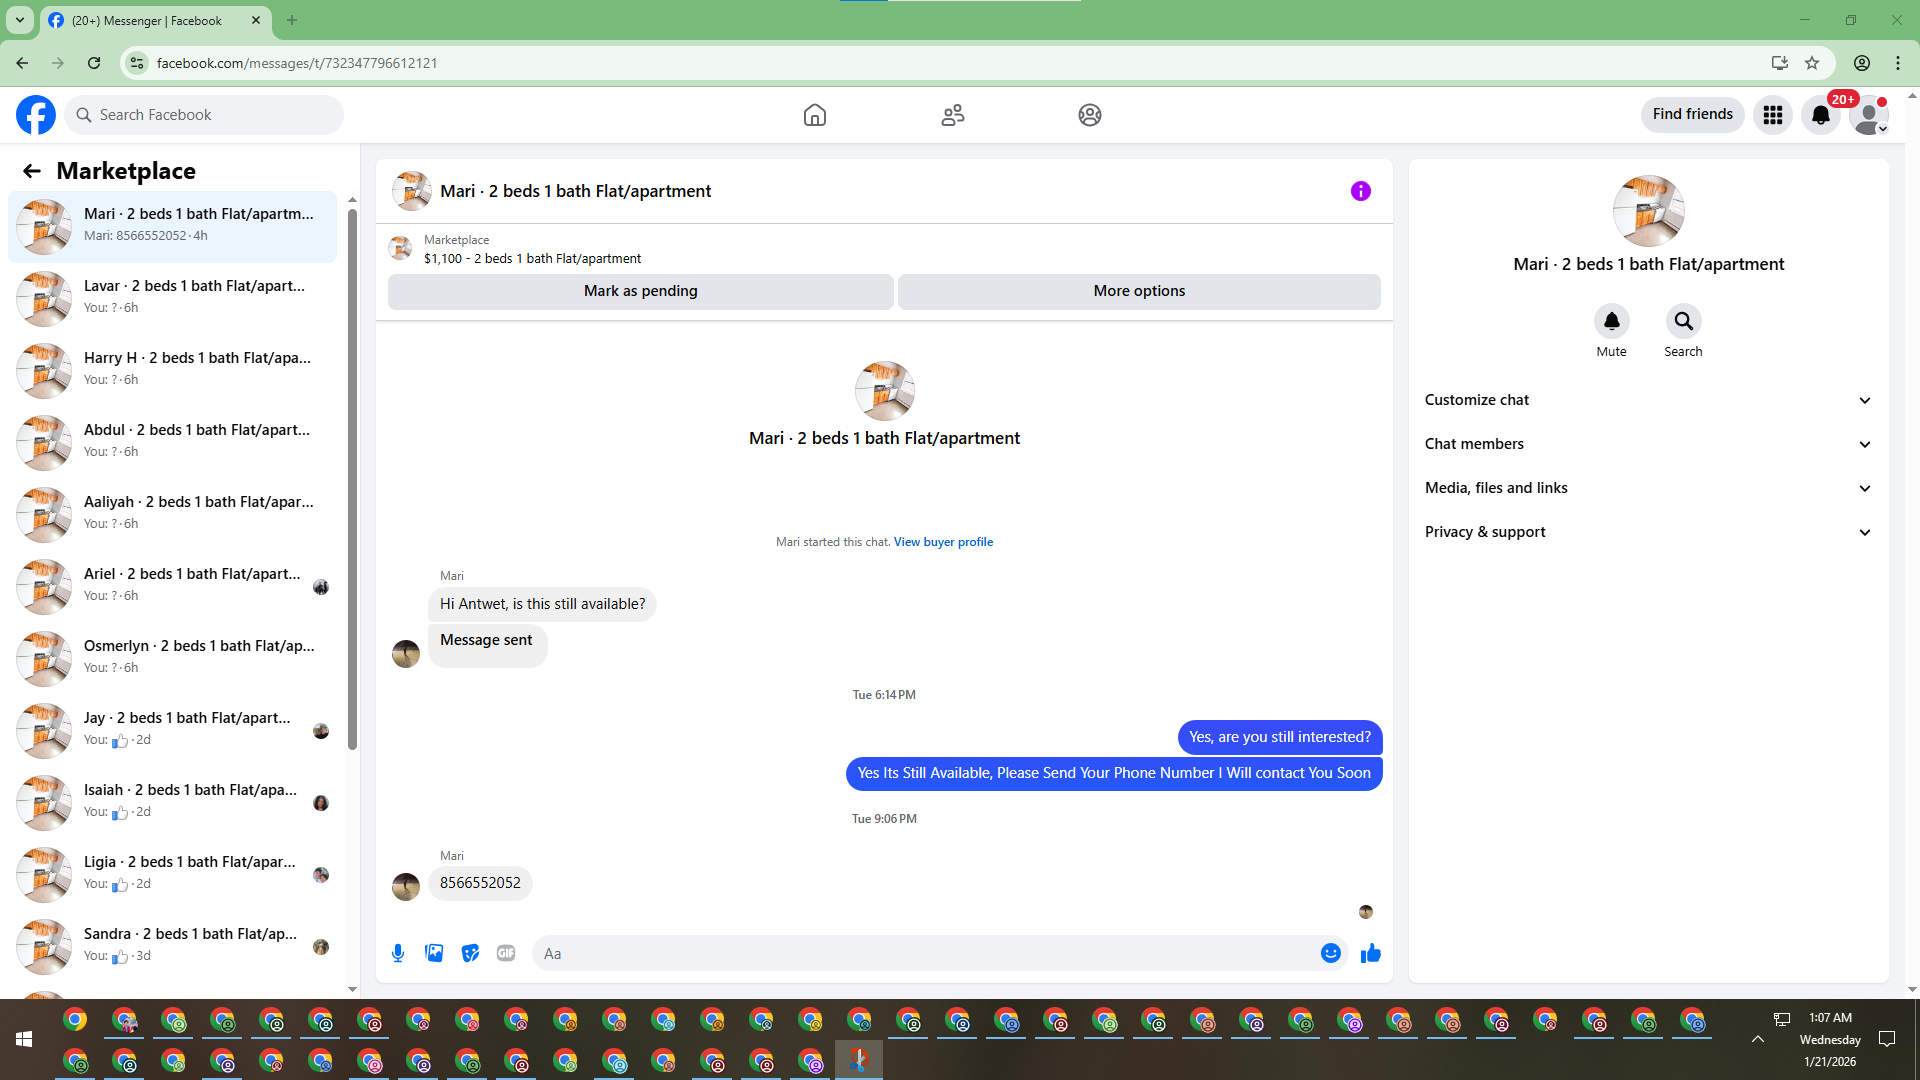Viewport: 1920px width, 1080px height.
Task: Open a new browser tab
Action: [x=292, y=20]
